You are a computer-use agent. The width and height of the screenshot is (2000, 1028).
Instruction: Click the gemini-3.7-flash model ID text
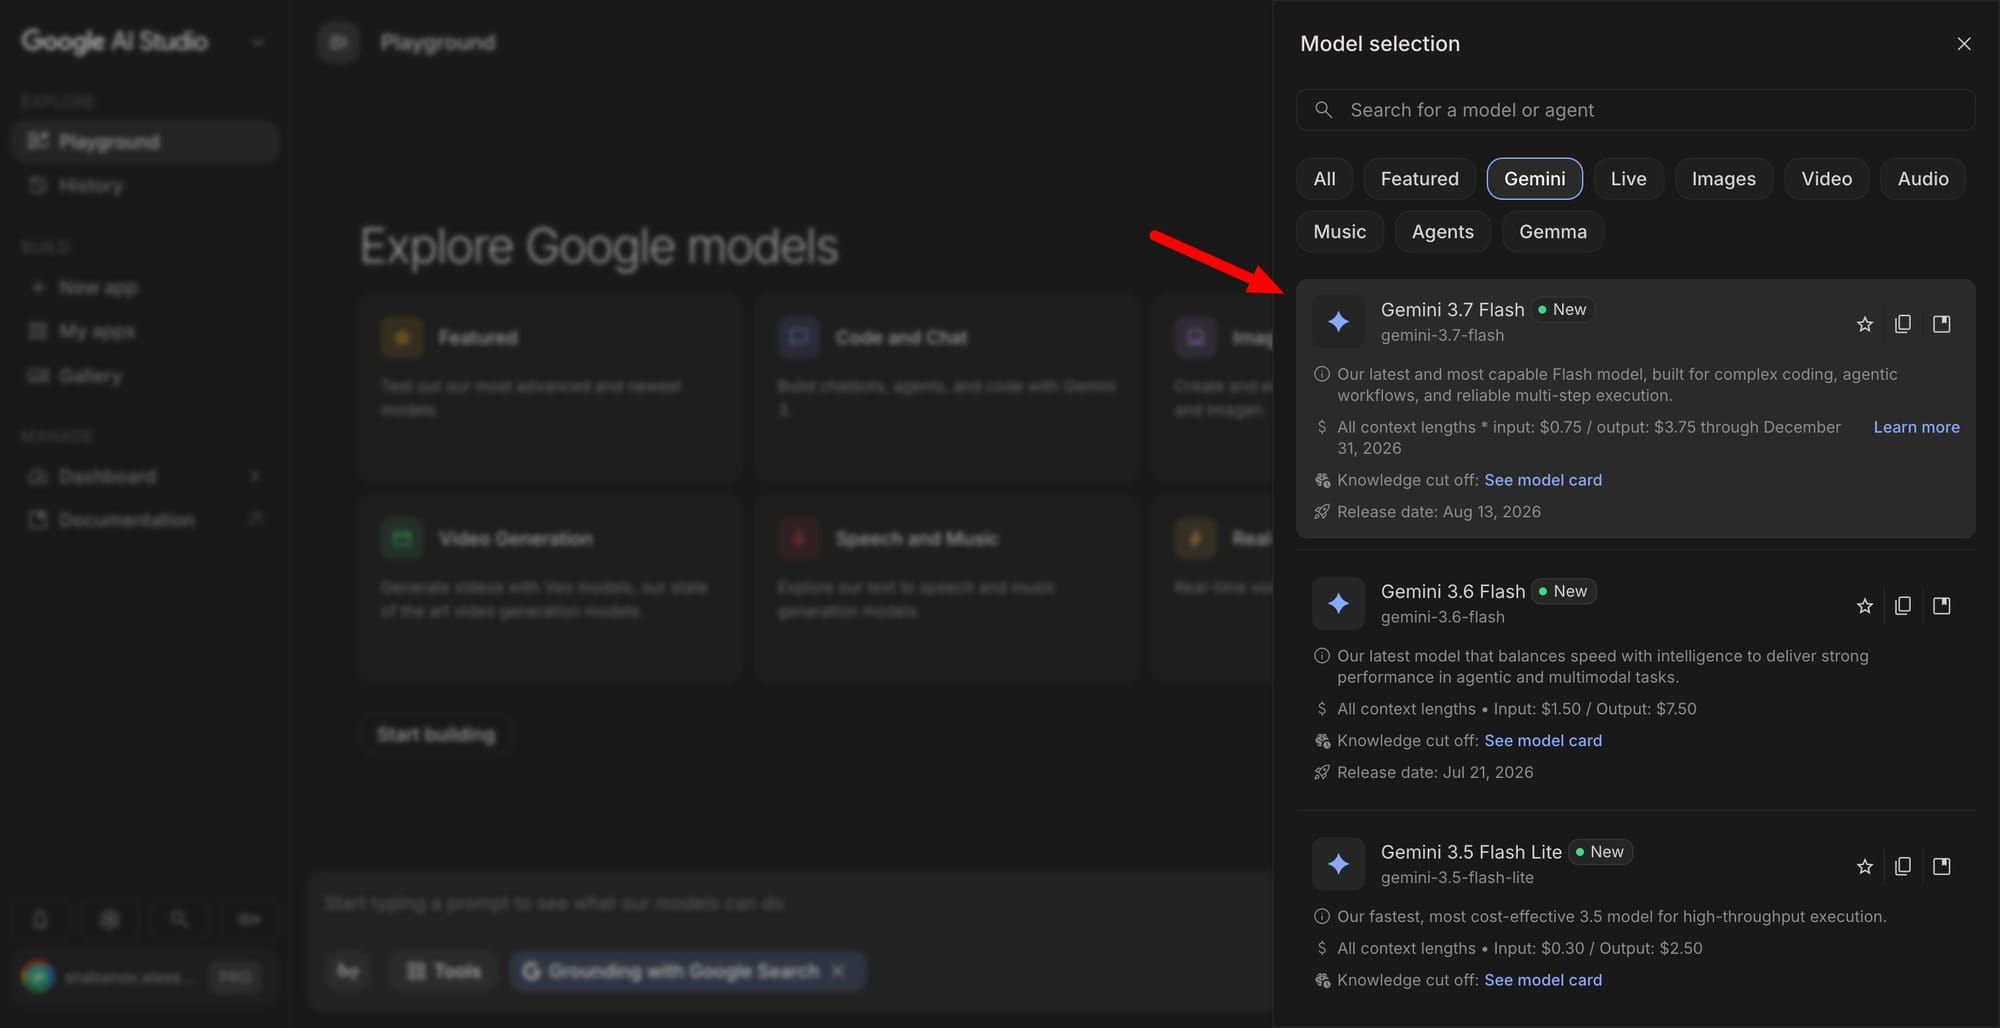pyautogui.click(x=1442, y=336)
